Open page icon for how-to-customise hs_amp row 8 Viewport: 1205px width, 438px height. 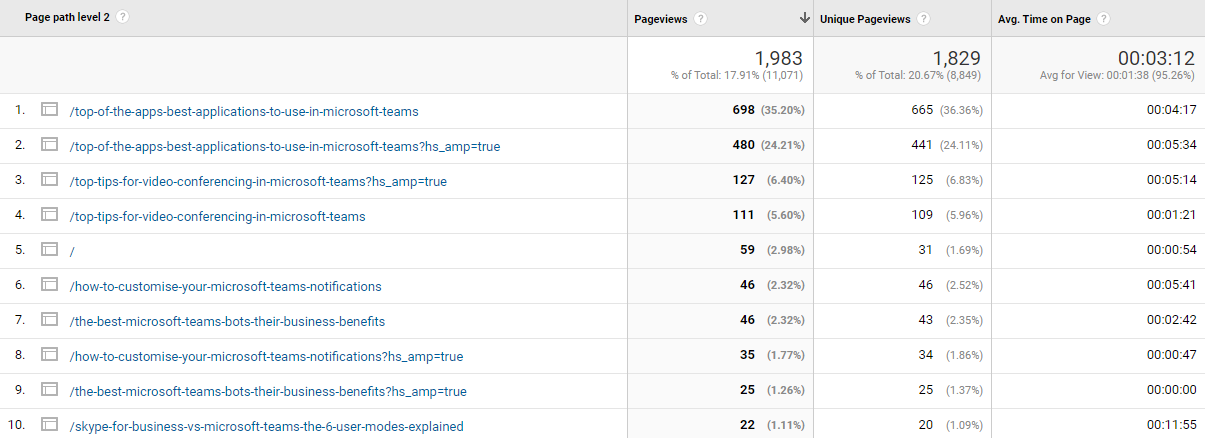(49, 355)
